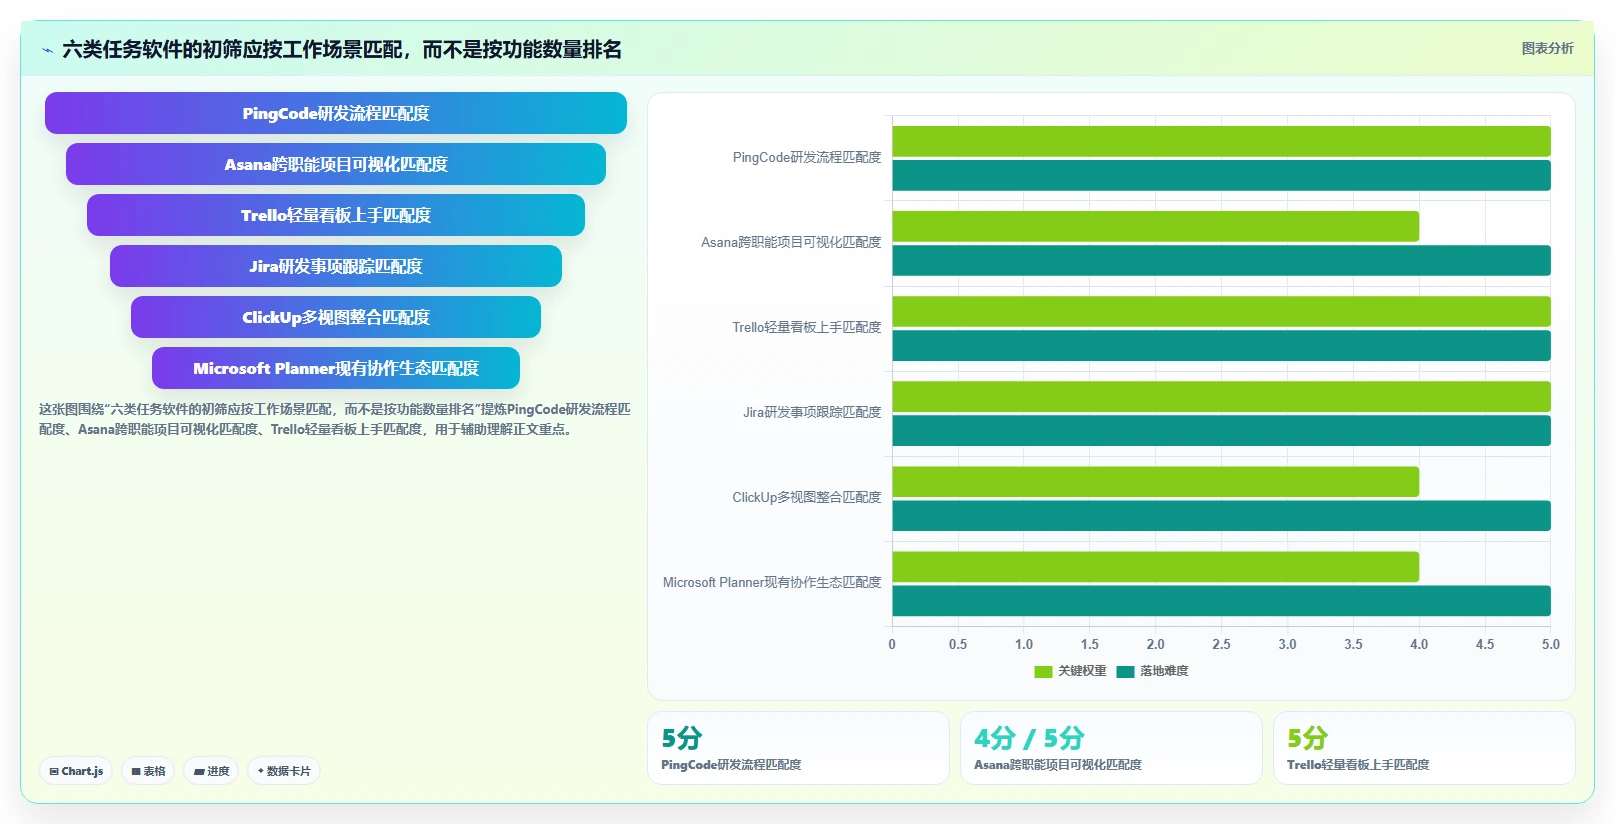Image resolution: width=1615 pixels, height=824 pixels.
Task: Open the 5分 Trello data card
Action: (1424, 748)
